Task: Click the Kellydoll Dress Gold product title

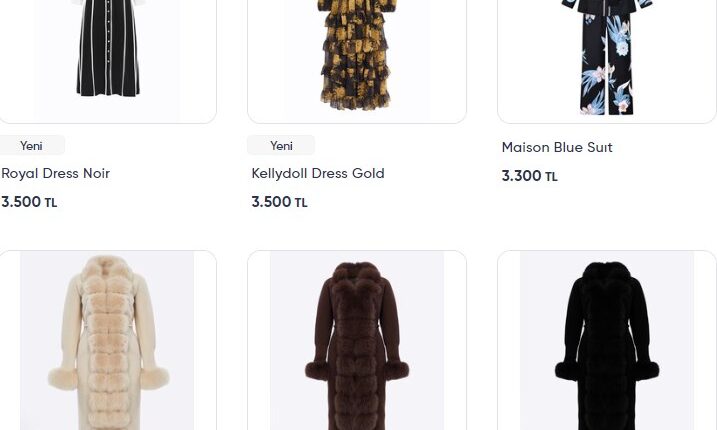Action: pos(318,173)
